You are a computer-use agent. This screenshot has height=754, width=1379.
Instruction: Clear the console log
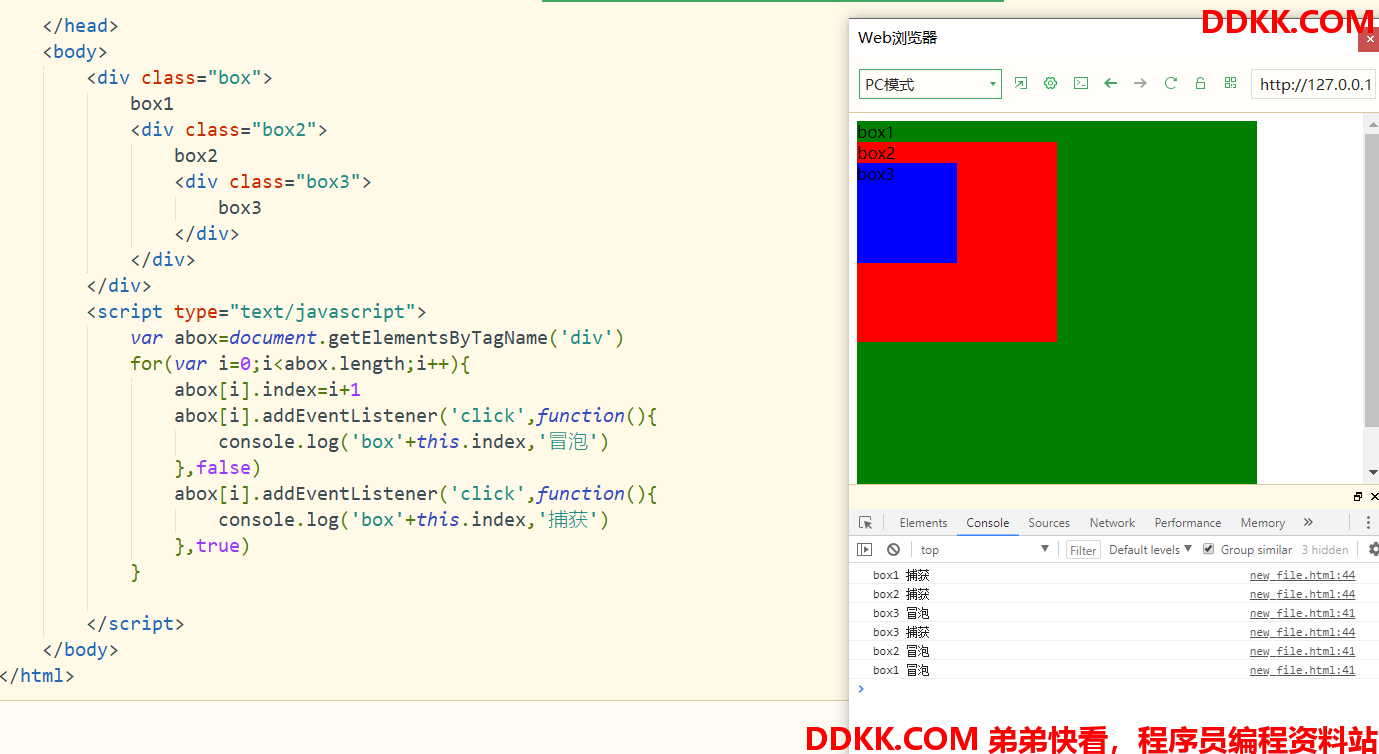coord(893,550)
